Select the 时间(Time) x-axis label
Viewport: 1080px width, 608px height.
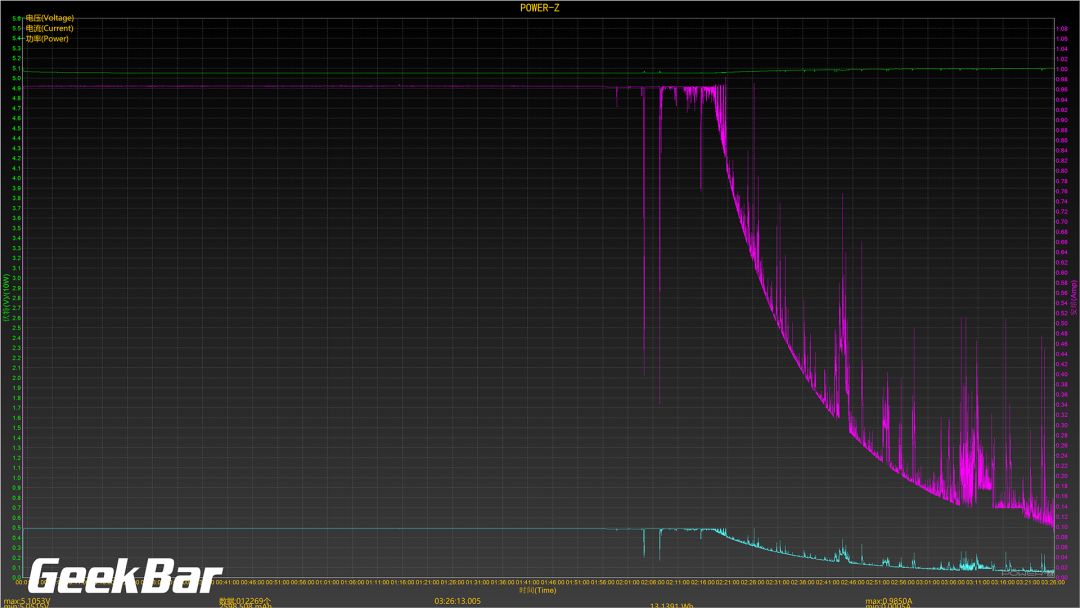click(537, 590)
